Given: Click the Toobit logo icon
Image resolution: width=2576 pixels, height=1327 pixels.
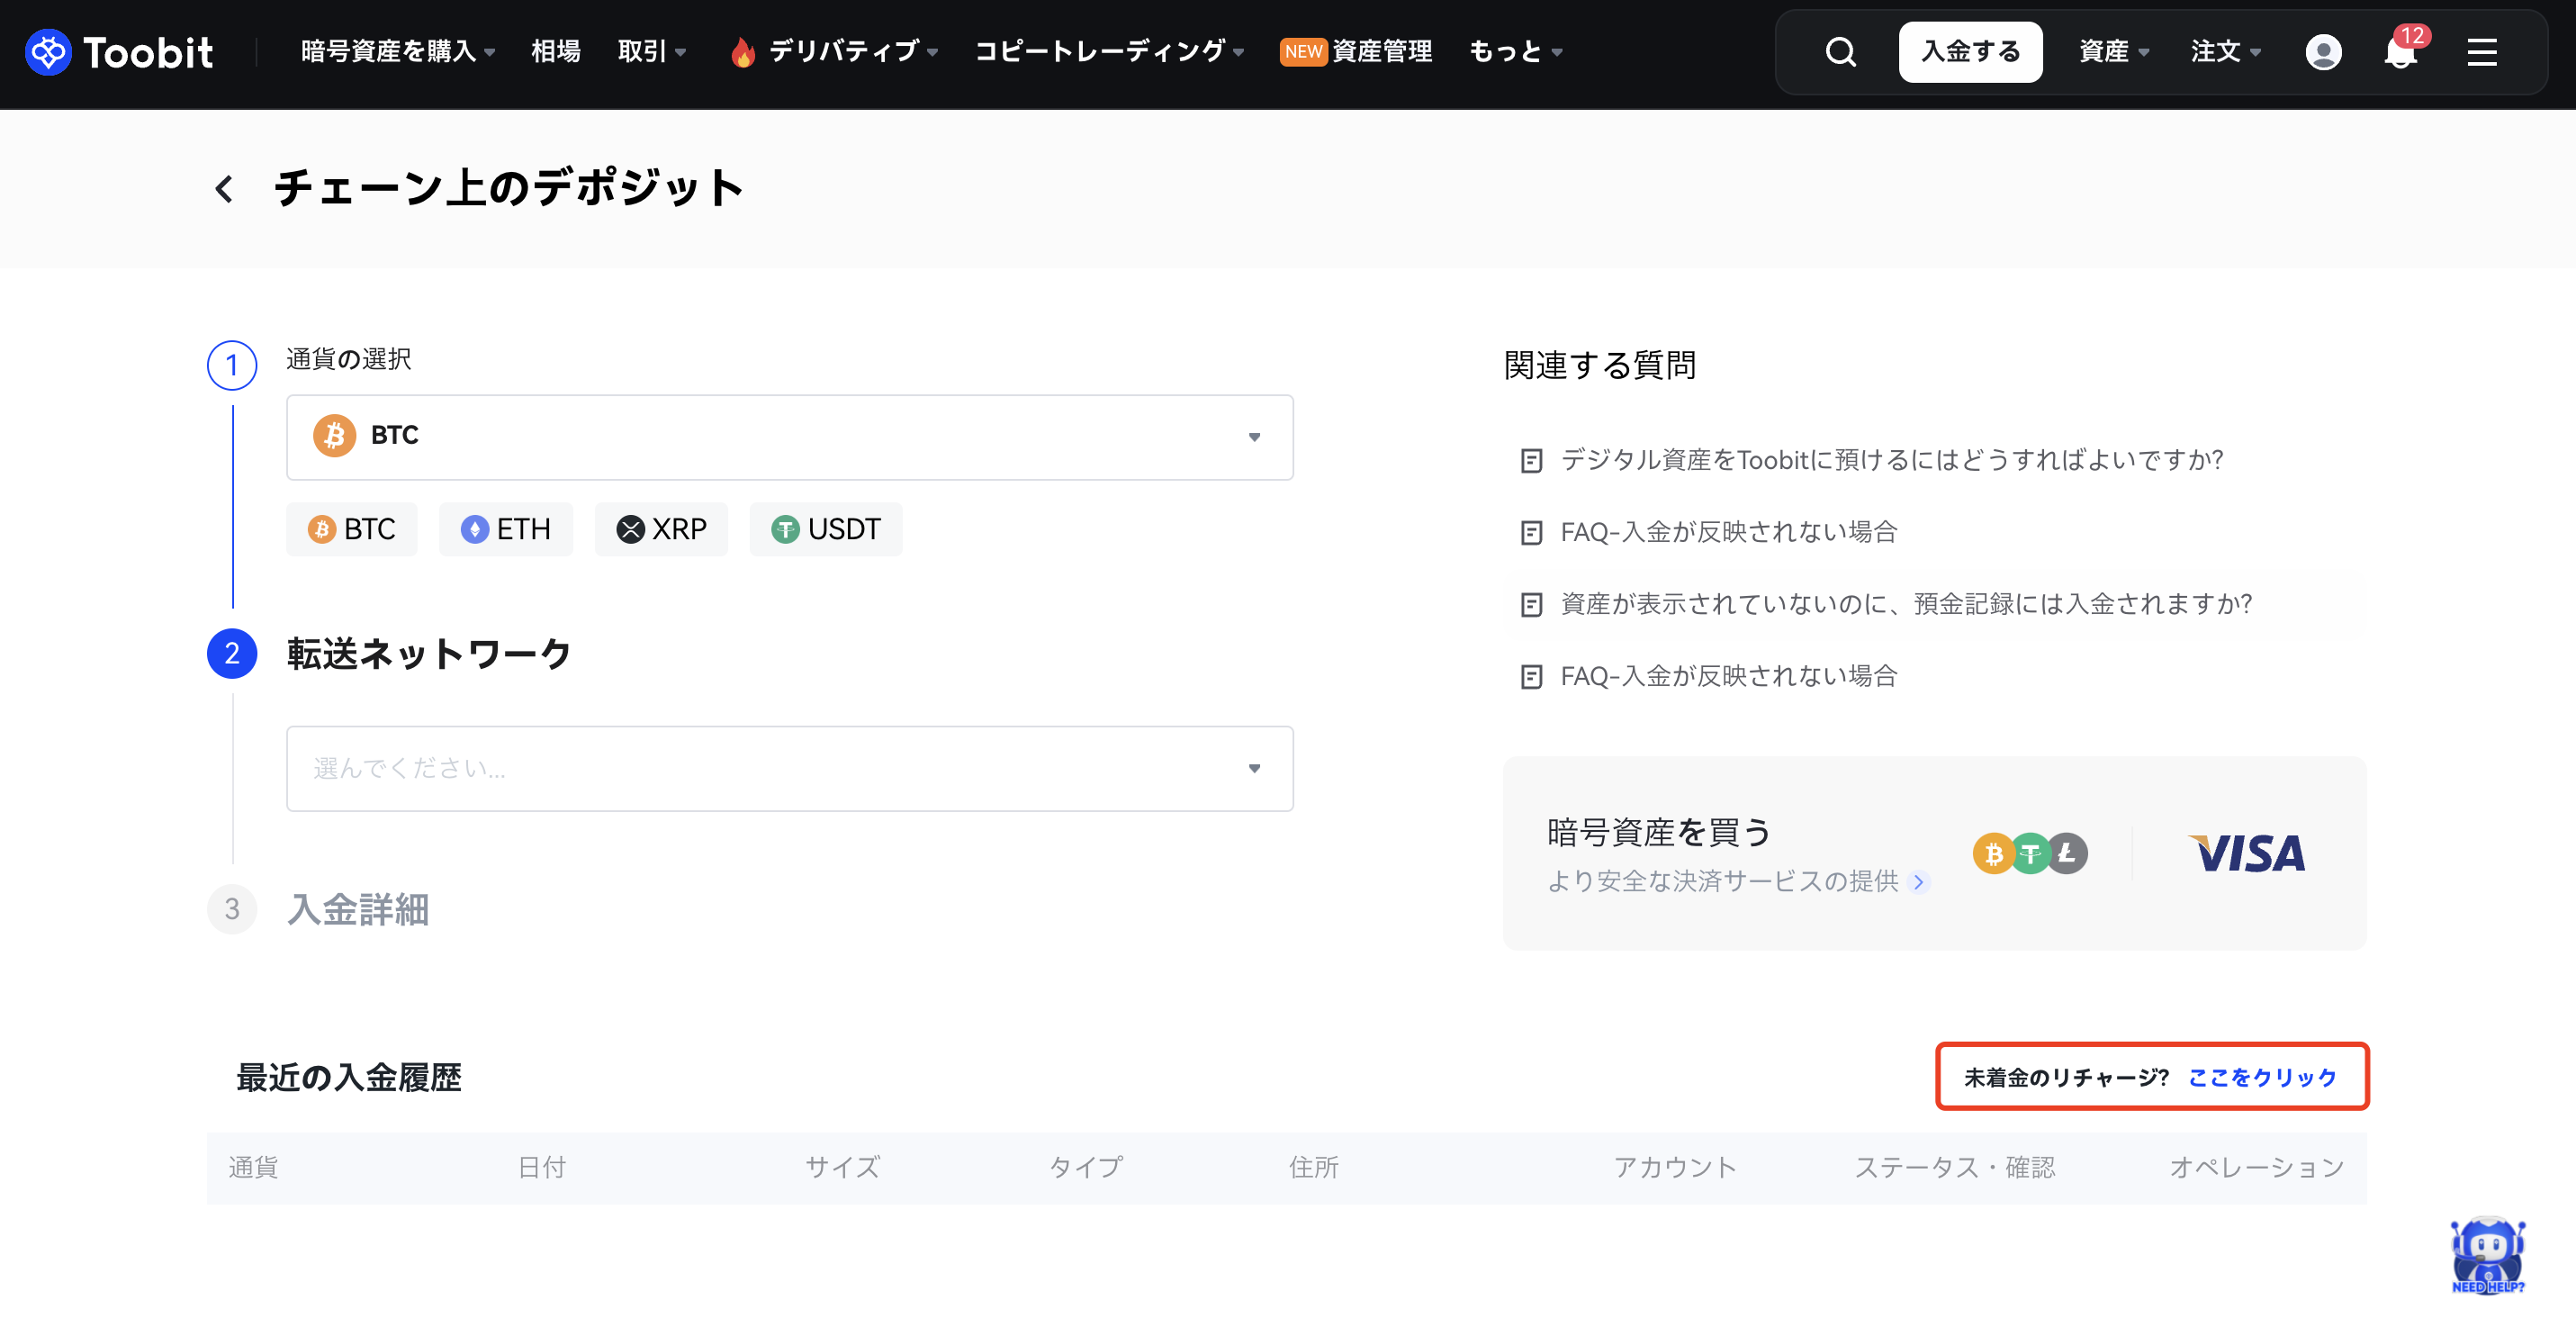Looking at the screenshot, I should 48,52.
